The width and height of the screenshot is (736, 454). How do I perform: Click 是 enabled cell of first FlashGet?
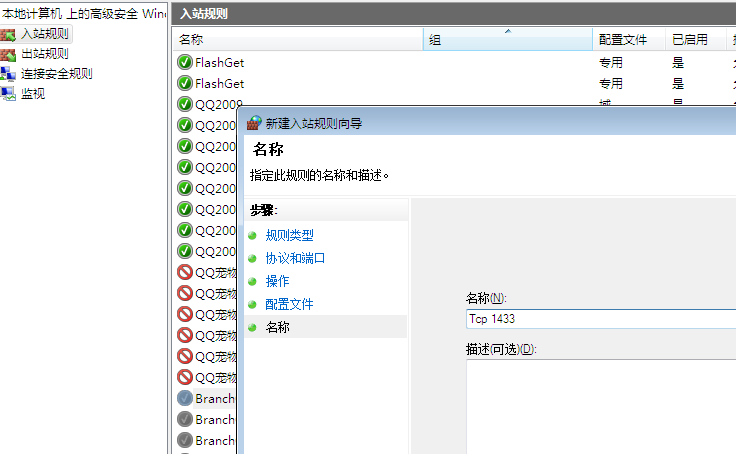tap(678, 62)
